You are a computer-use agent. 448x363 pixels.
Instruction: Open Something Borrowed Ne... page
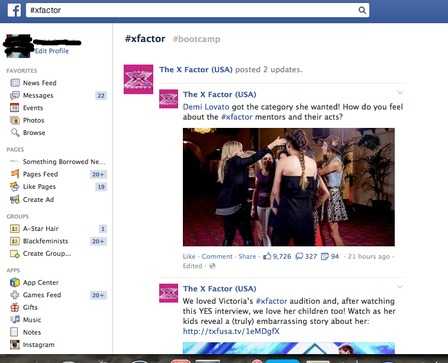tap(64, 161)
